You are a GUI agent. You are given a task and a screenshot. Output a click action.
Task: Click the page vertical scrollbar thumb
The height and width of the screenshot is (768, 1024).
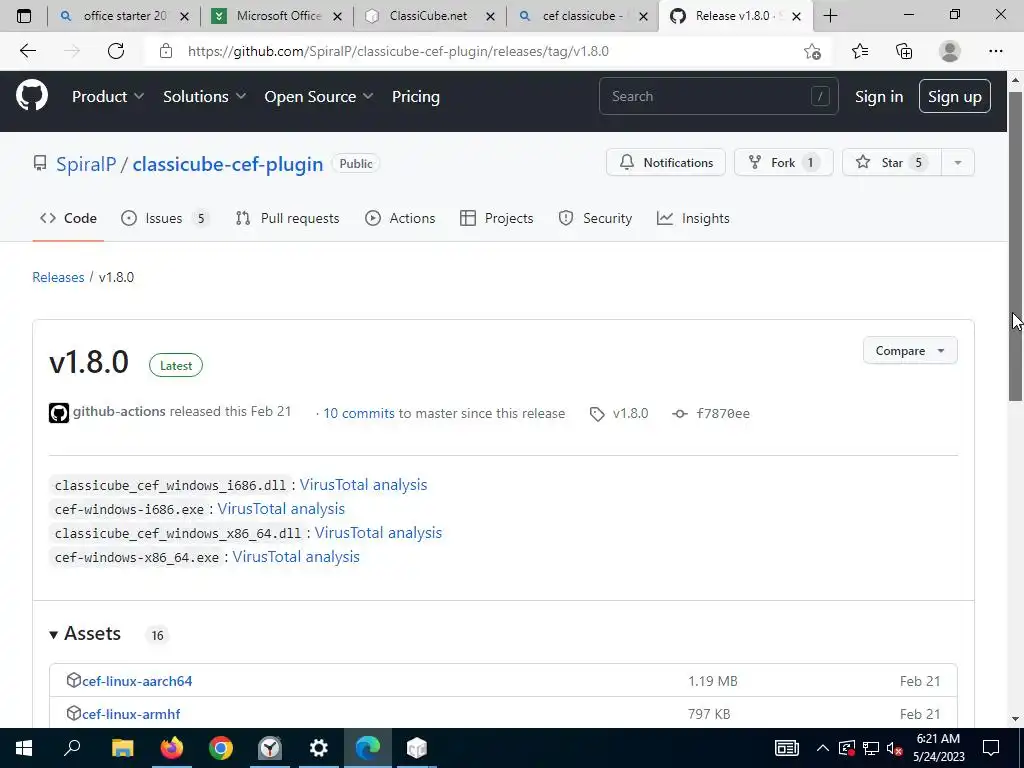pos(1015,246)
